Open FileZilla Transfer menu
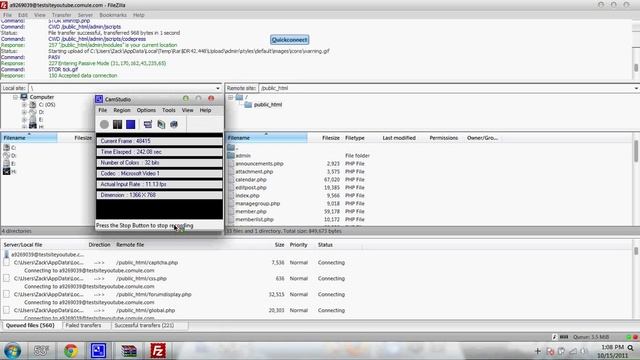Screen dimensions: 640x360 click(x=61, y=15)
